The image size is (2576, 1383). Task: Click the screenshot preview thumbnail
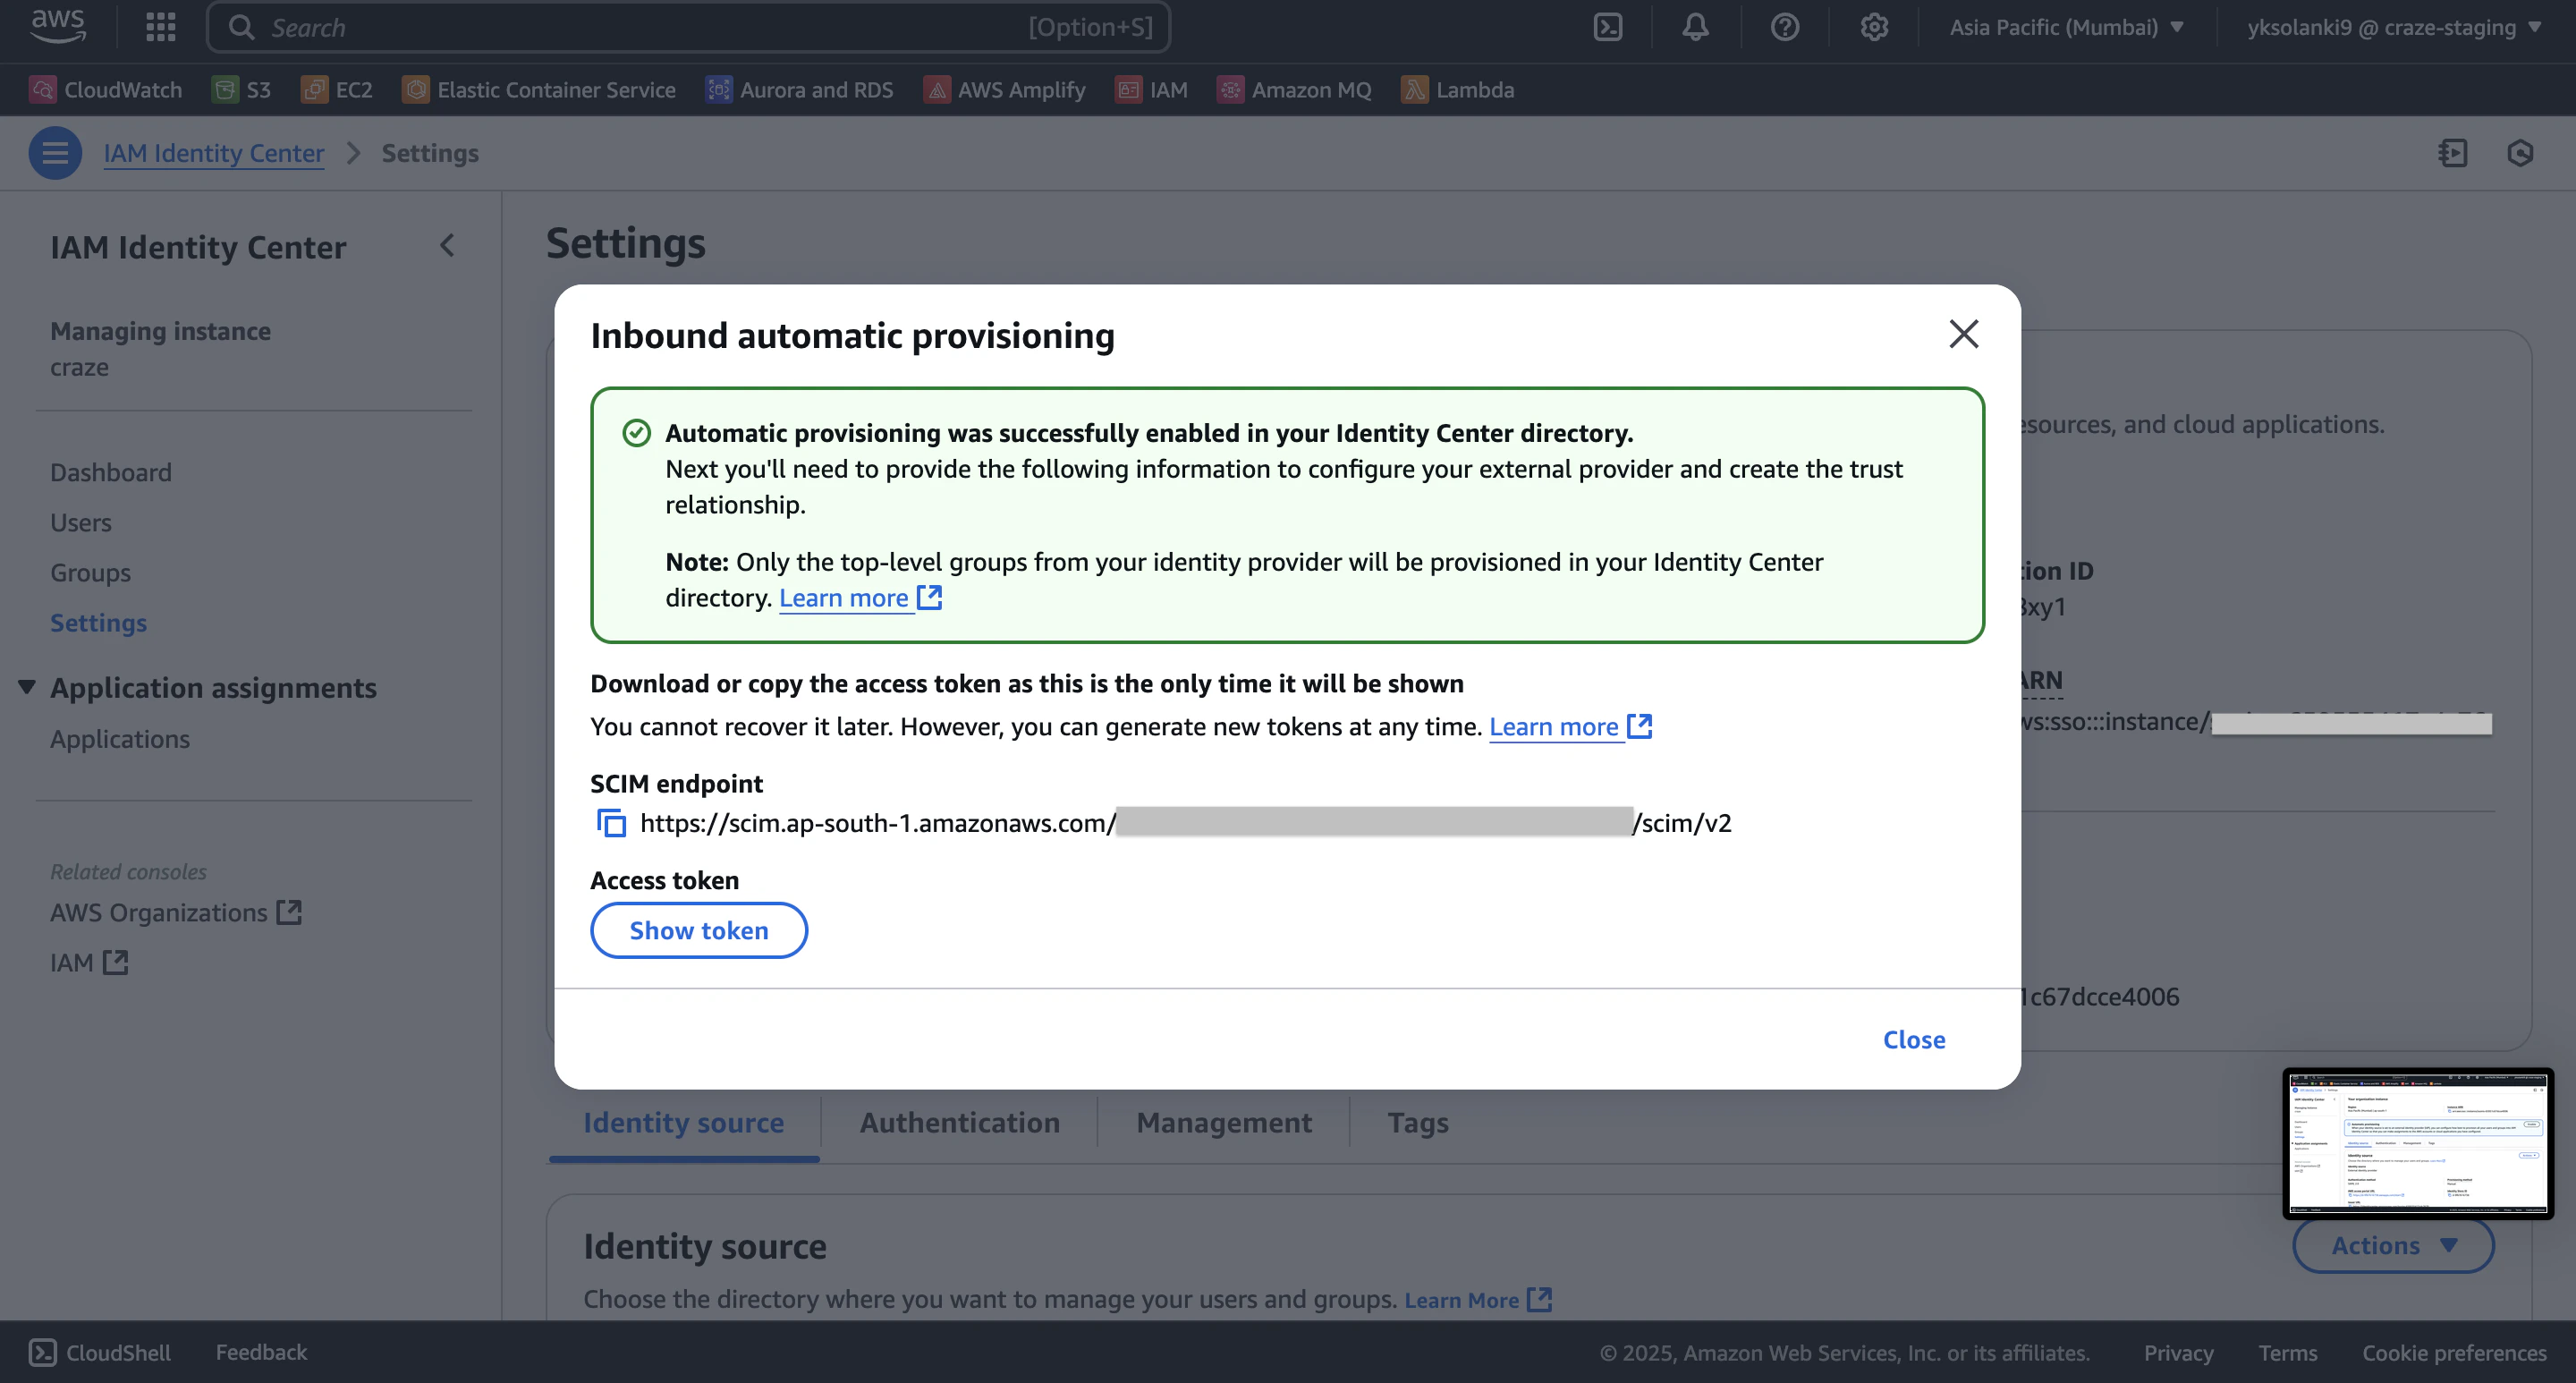pos(2417,1143)
